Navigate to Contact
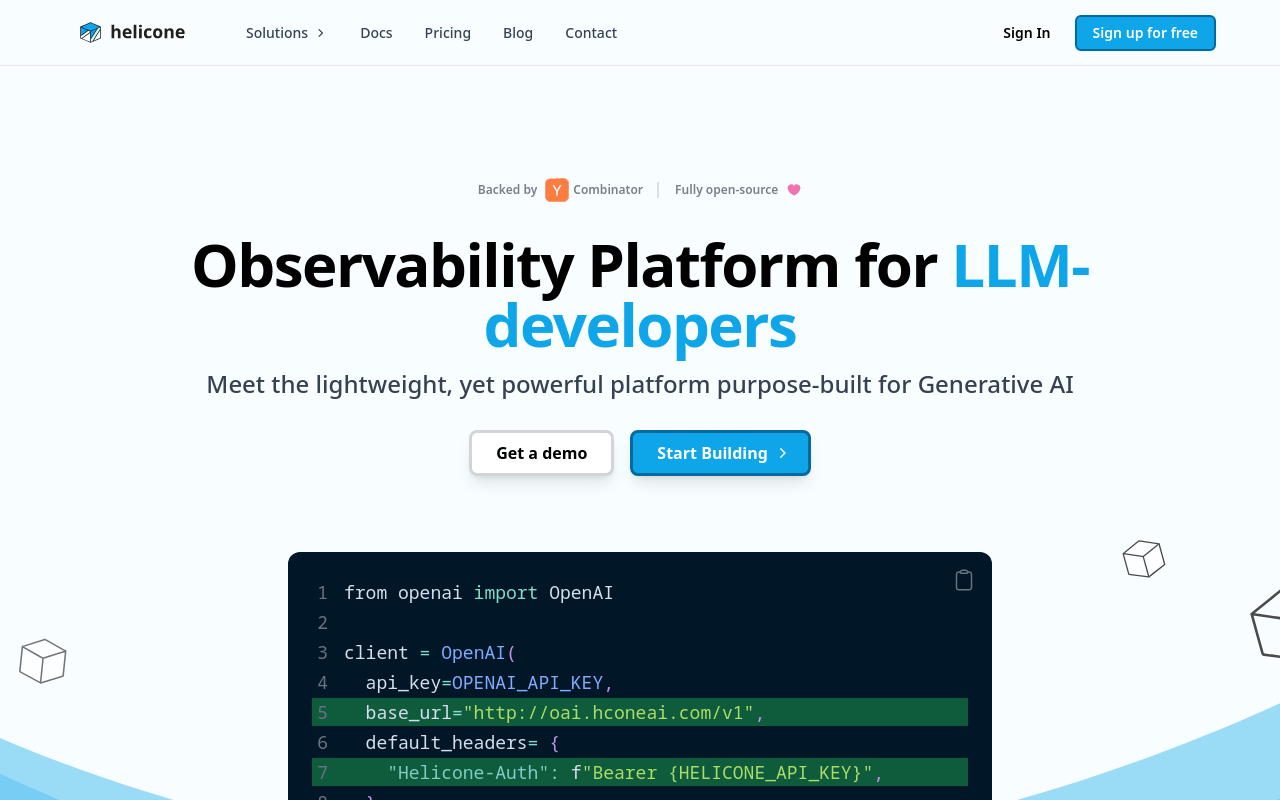This screenshot has height=800, width=1280. (591, 33)
